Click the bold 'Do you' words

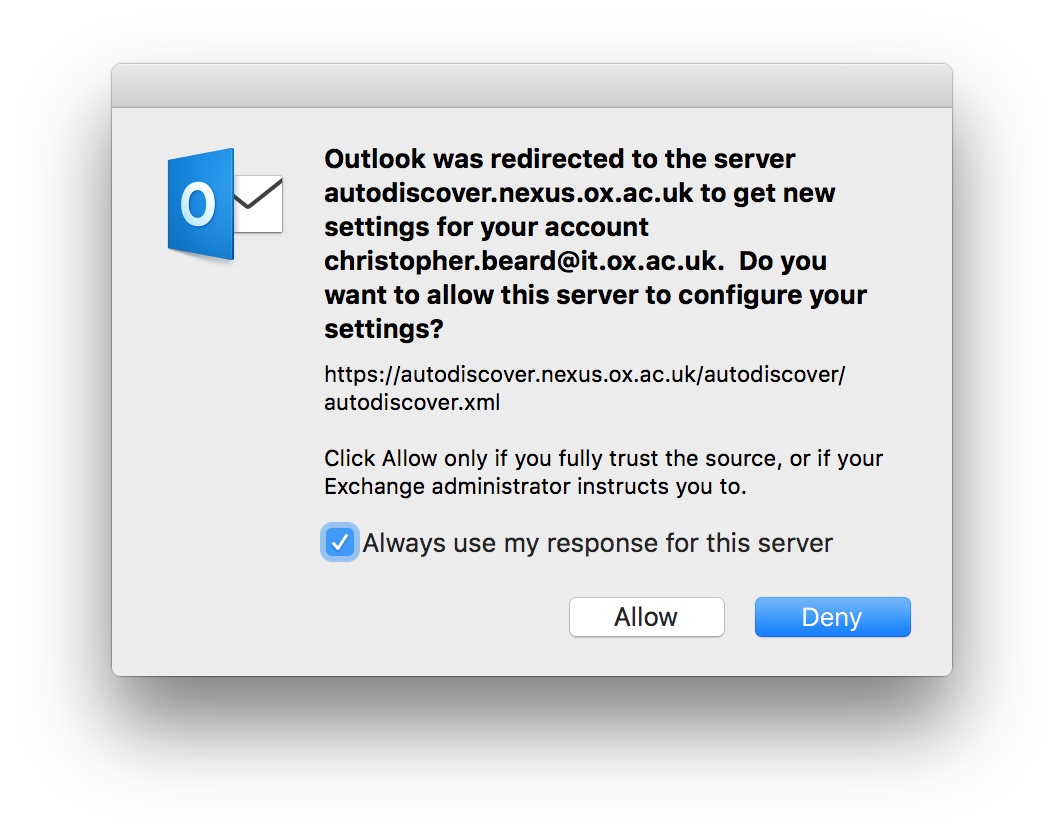(783, 261)
